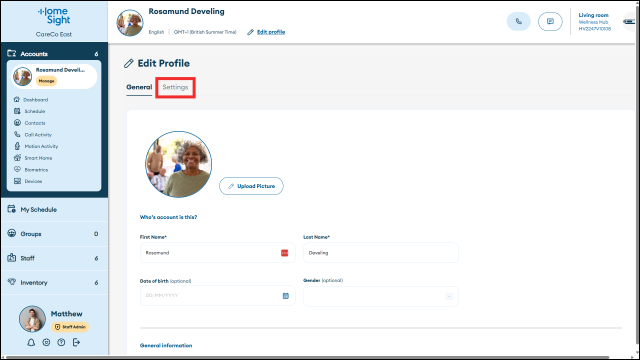Image resolution: width=640 pixels, height=360 pixels.
Task: Open the help question mark icon
Action: point(61,342)
